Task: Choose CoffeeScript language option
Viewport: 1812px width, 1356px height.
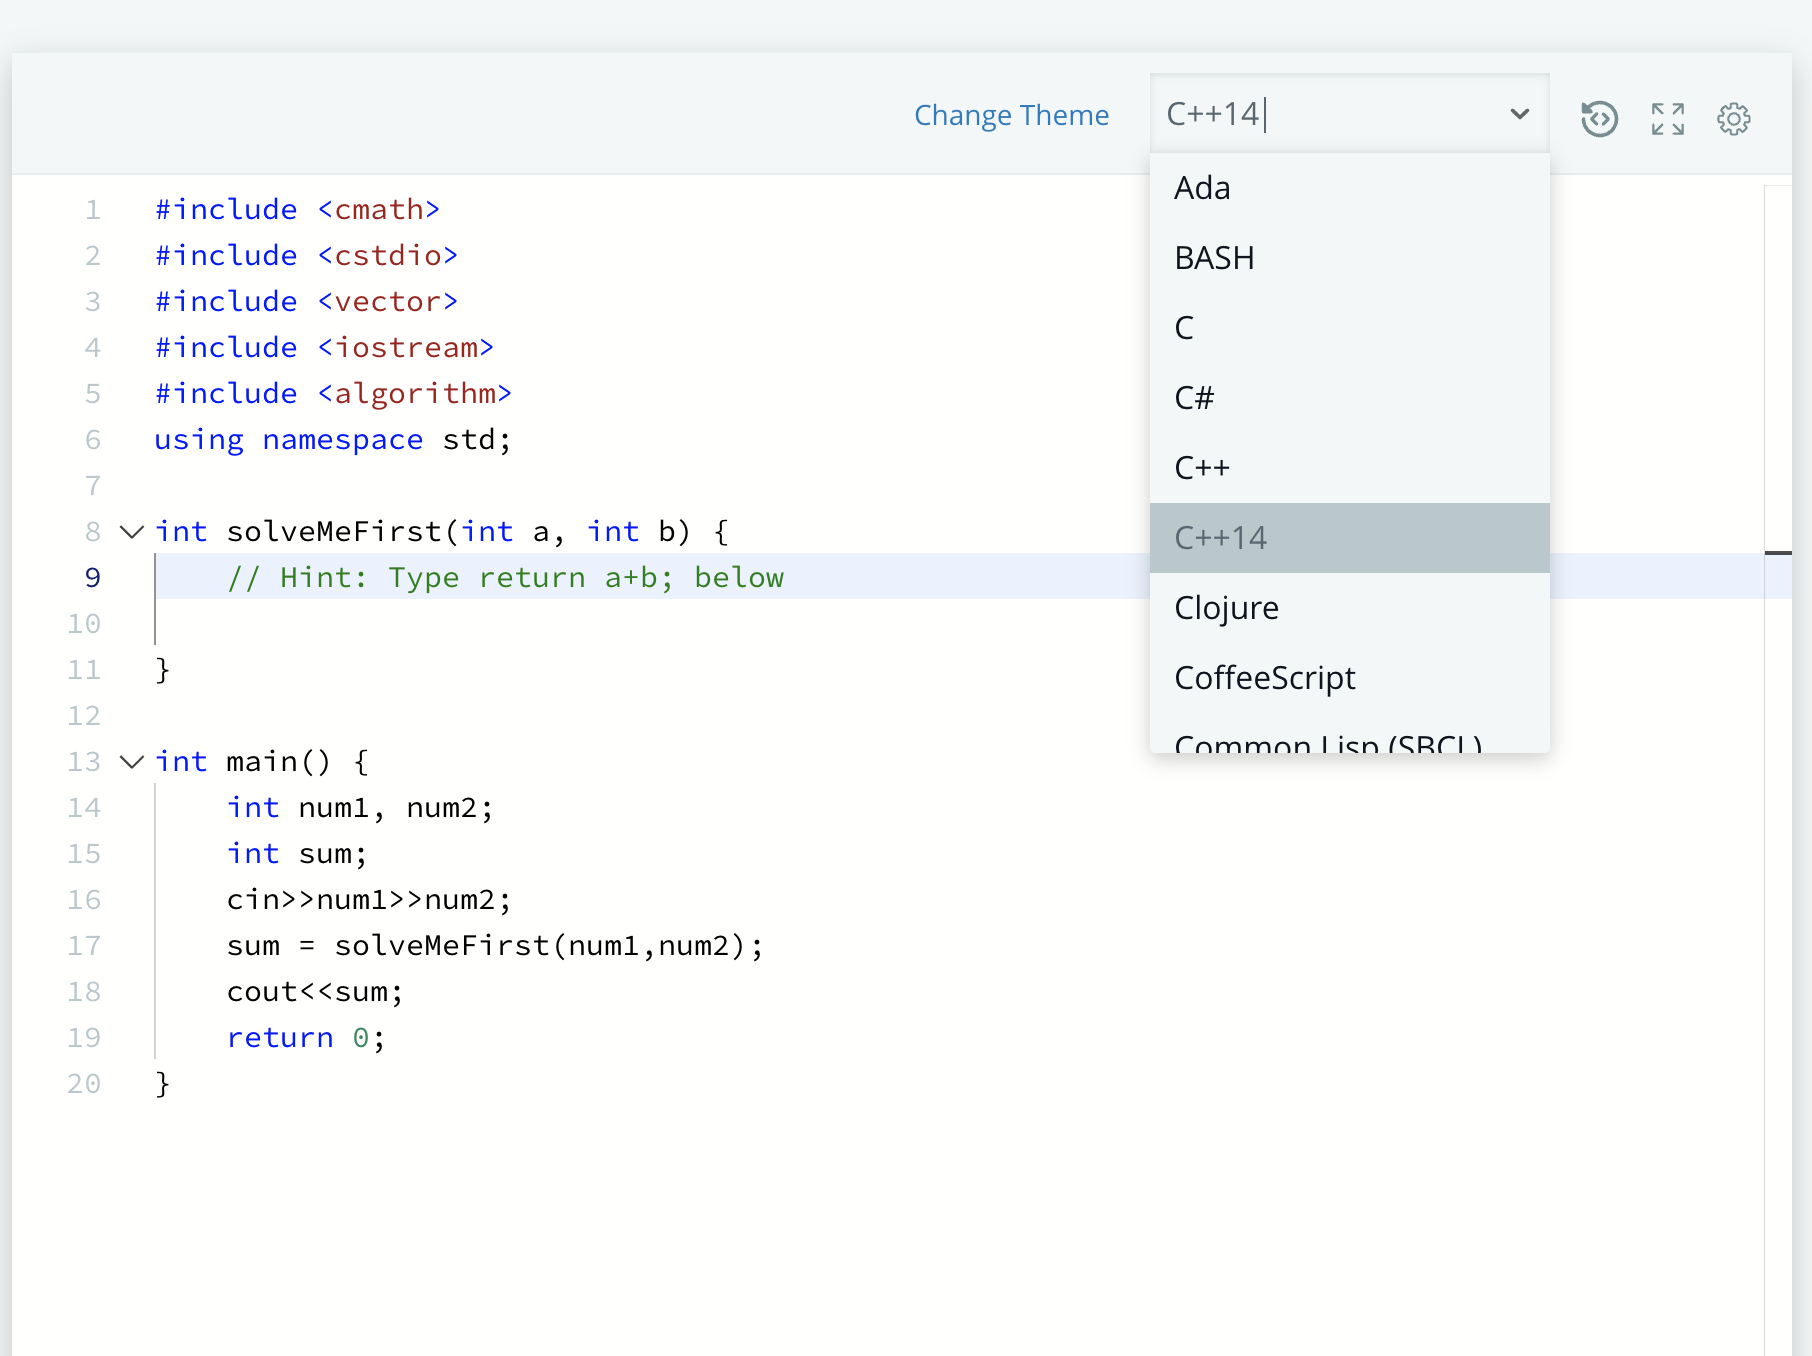Action: click(1349, 678)
